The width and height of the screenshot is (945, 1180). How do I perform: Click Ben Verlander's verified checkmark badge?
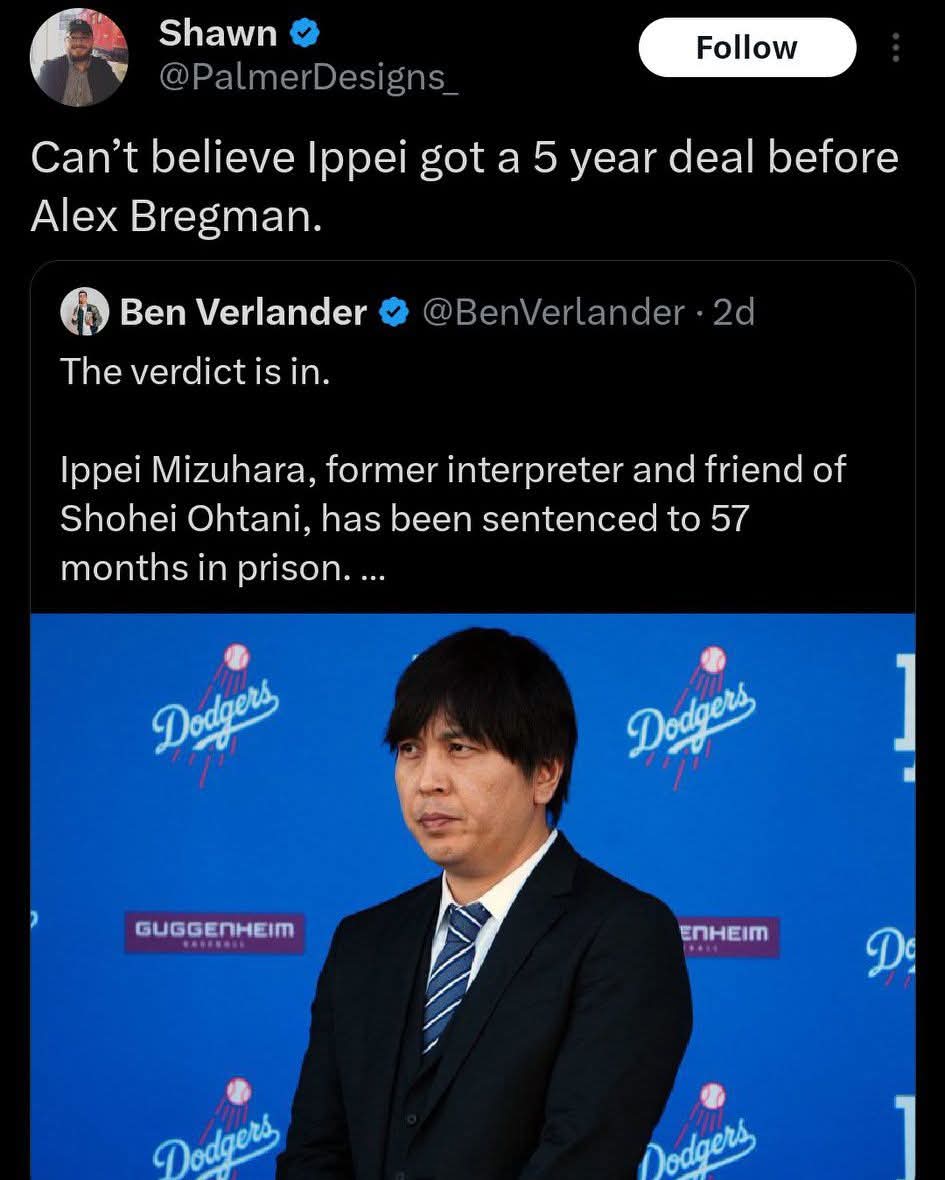click(395, 314)
